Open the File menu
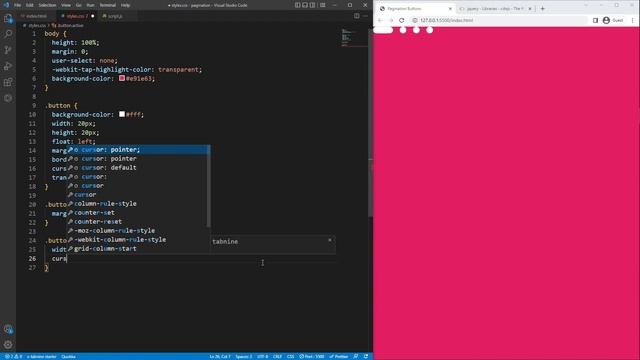 click(x=18, y=5)
